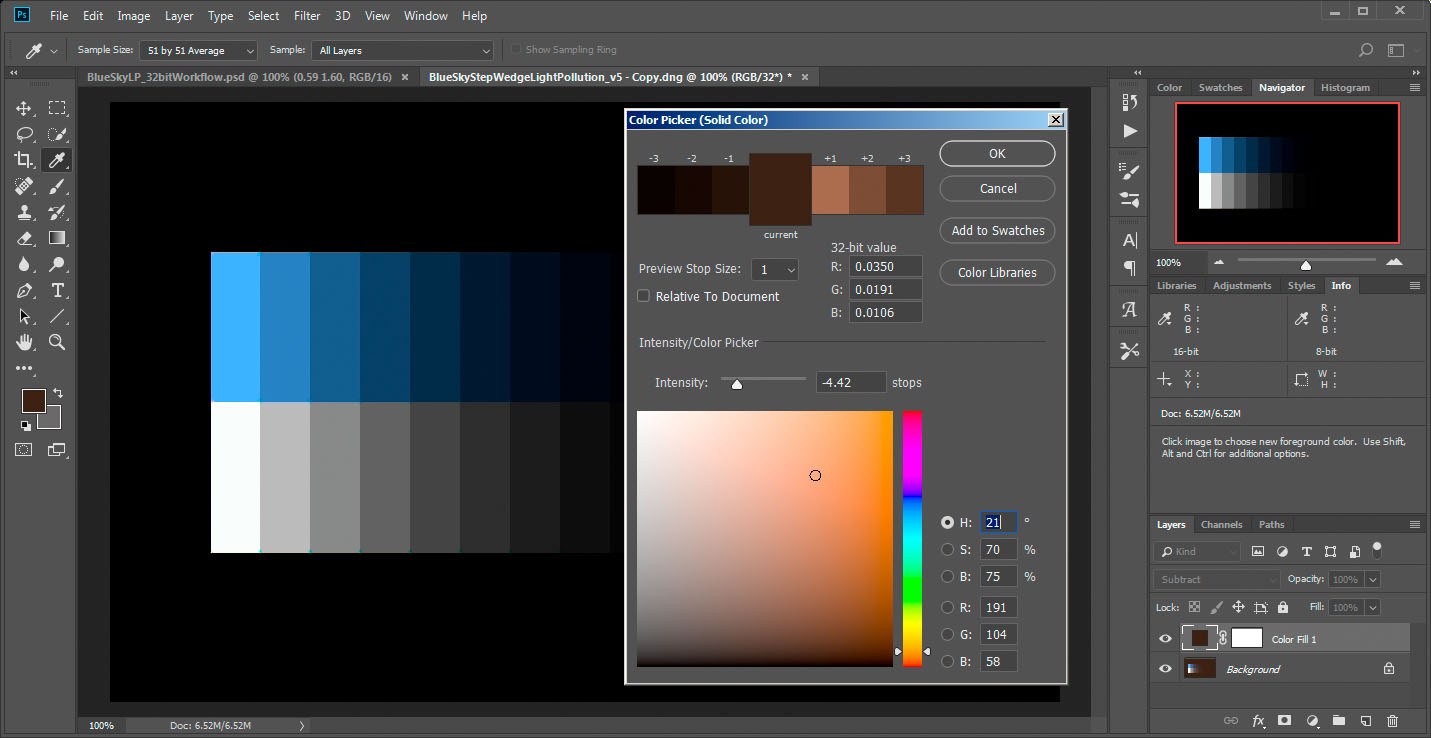Click the +2 stop preview swatch
1431x738 pixels.
(867, 190)
